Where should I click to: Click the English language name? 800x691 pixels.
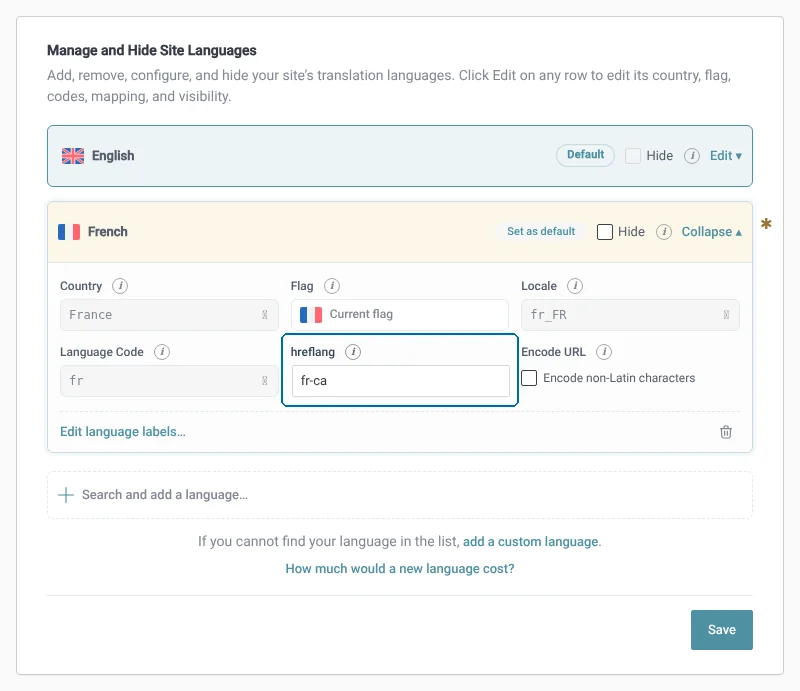pos(113,156)
